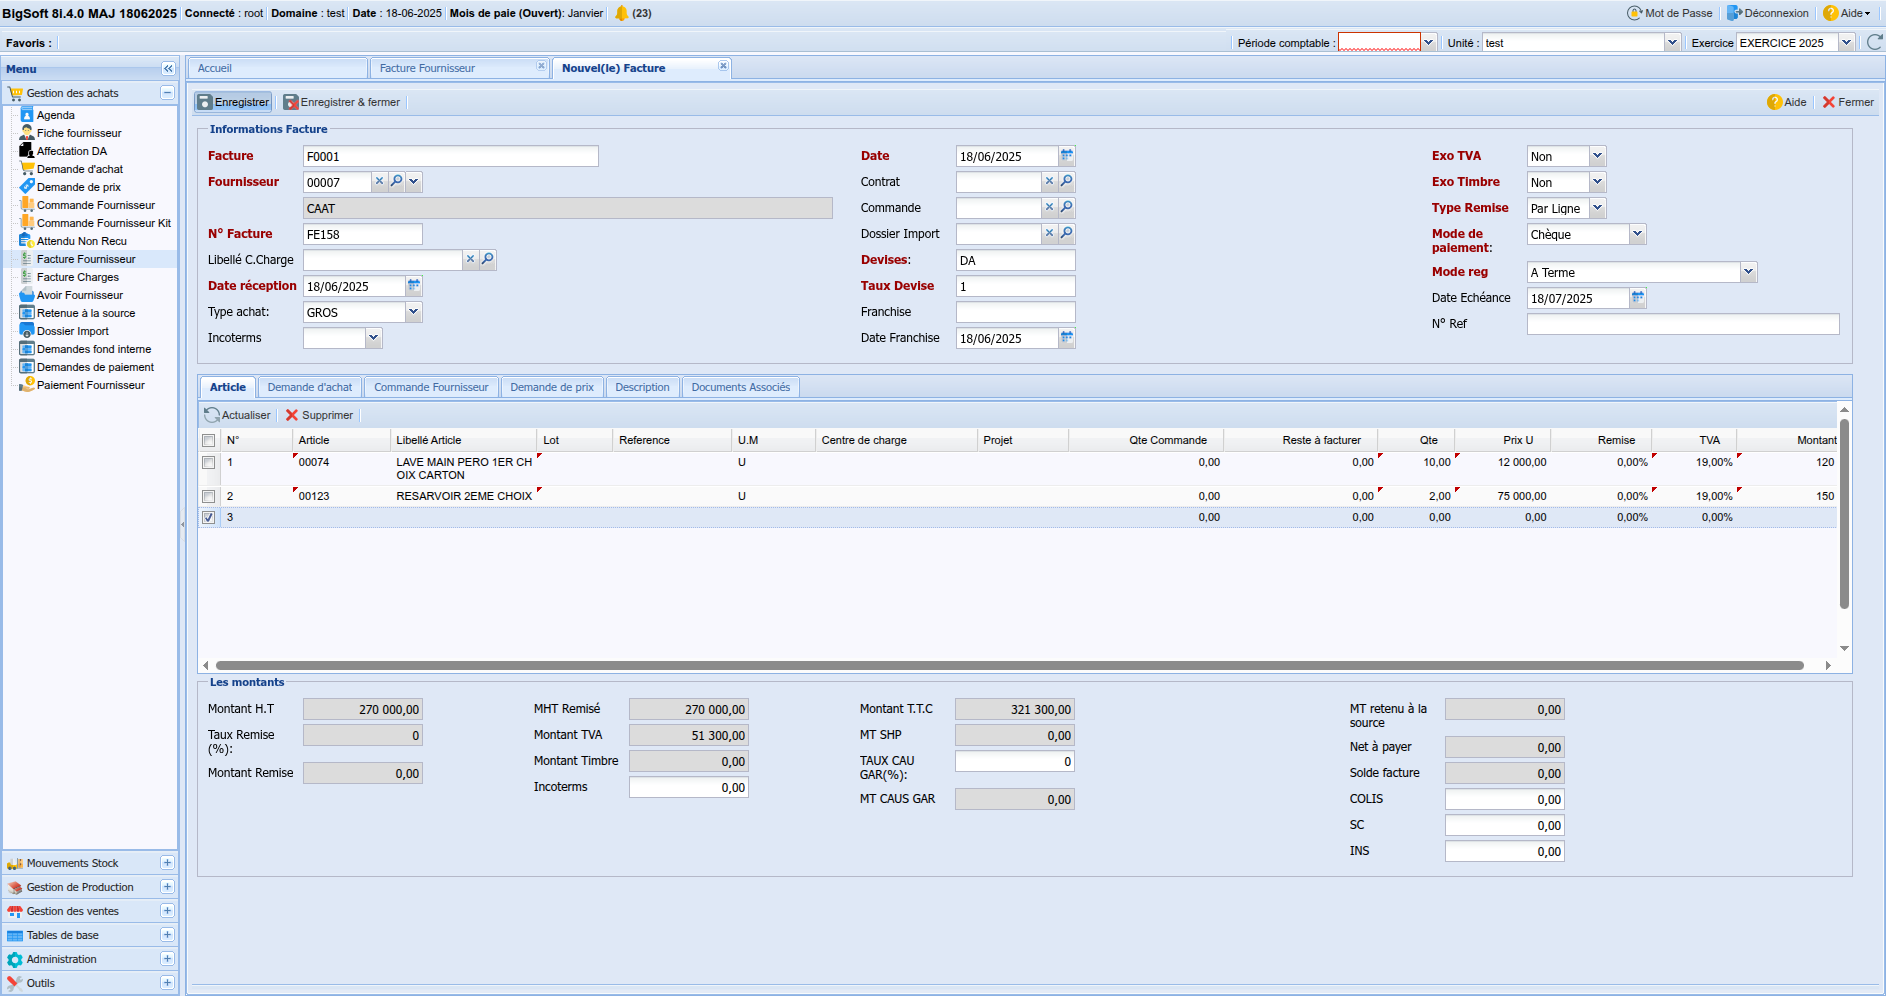Switch to the Demande de prix tab
Image resolution: width=1886 pixels, height=996 pixels.
552,387
